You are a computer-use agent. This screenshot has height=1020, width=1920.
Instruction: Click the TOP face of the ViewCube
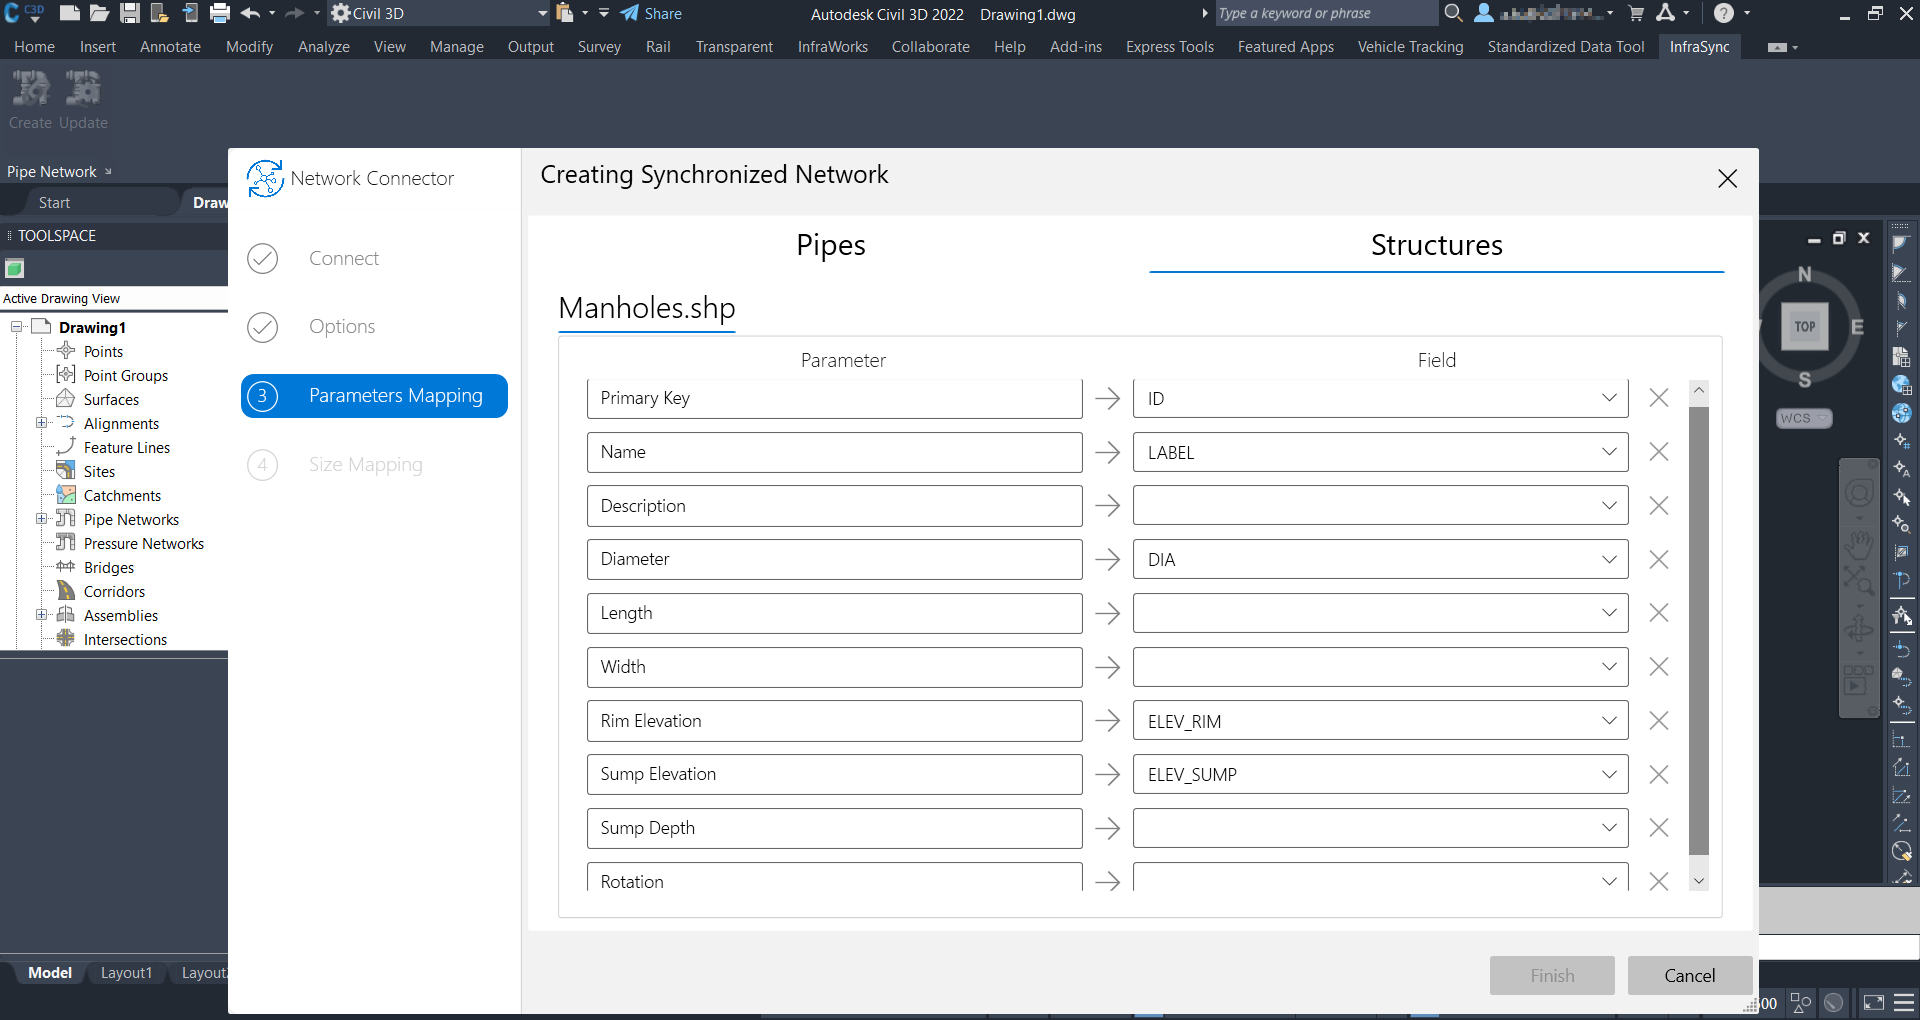[x=1804, y=327]
